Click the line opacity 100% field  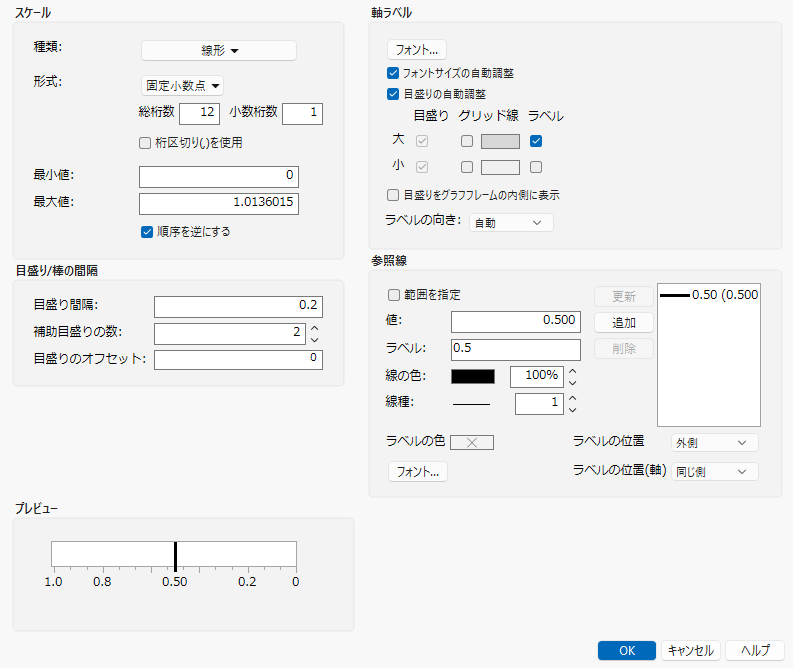click(537, 376)
